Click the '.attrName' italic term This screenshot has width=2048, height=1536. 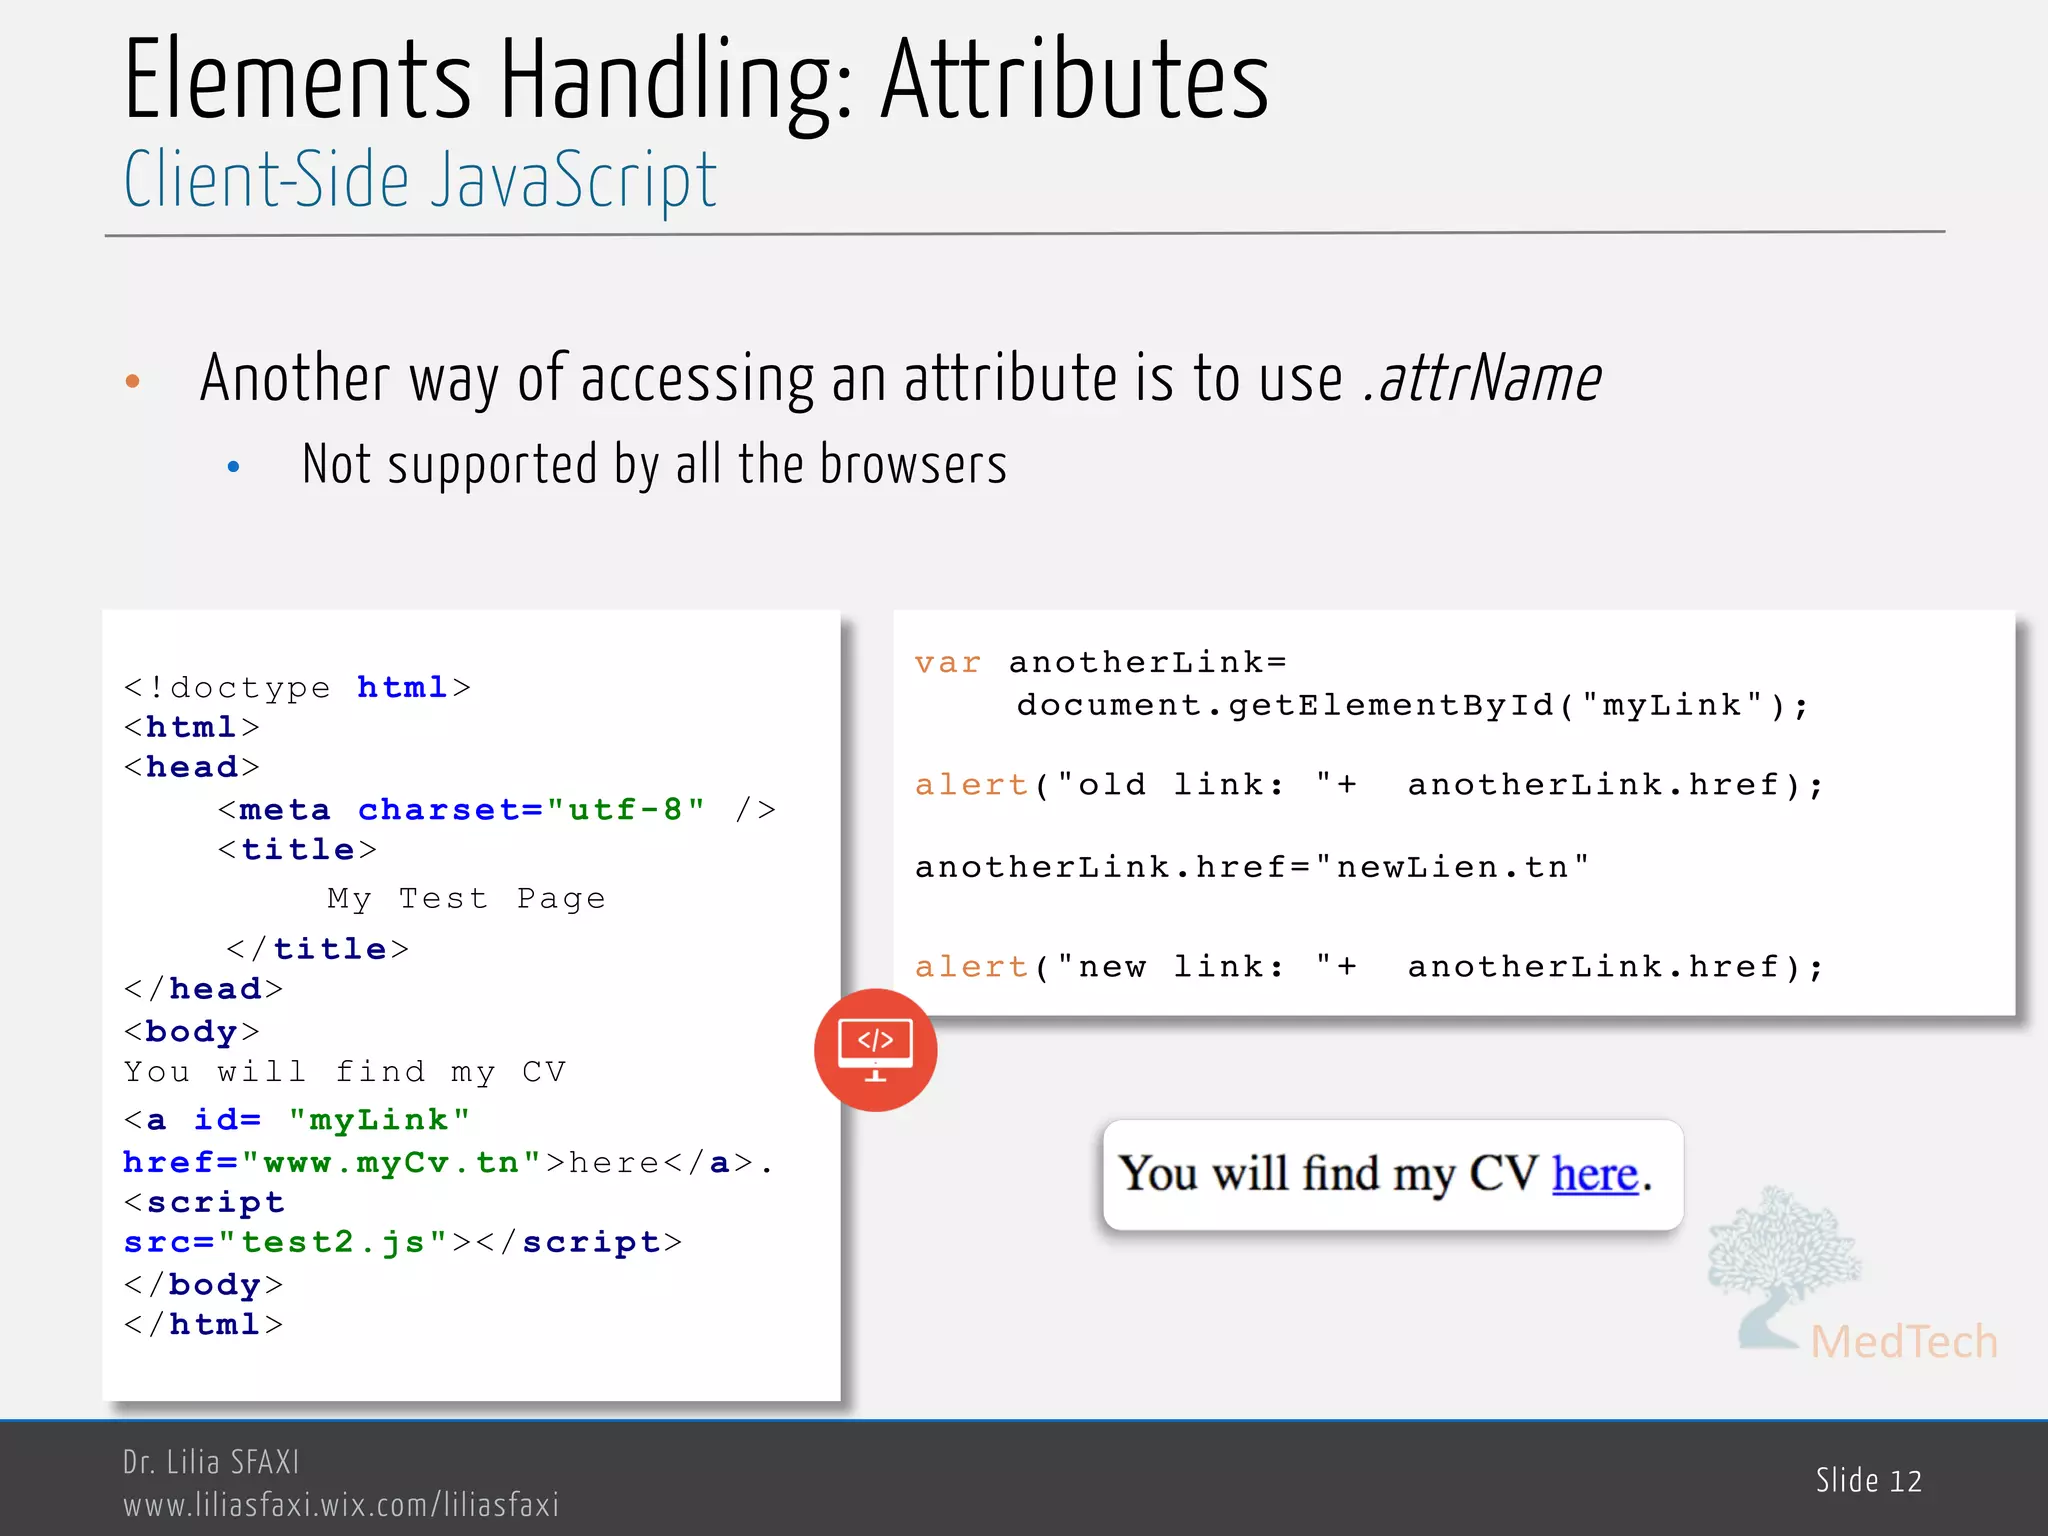tap(1483, 379)
